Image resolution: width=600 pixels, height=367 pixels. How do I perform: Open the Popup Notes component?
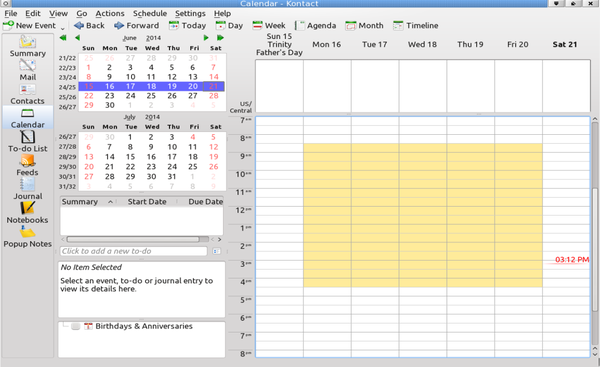coord(28,237)
